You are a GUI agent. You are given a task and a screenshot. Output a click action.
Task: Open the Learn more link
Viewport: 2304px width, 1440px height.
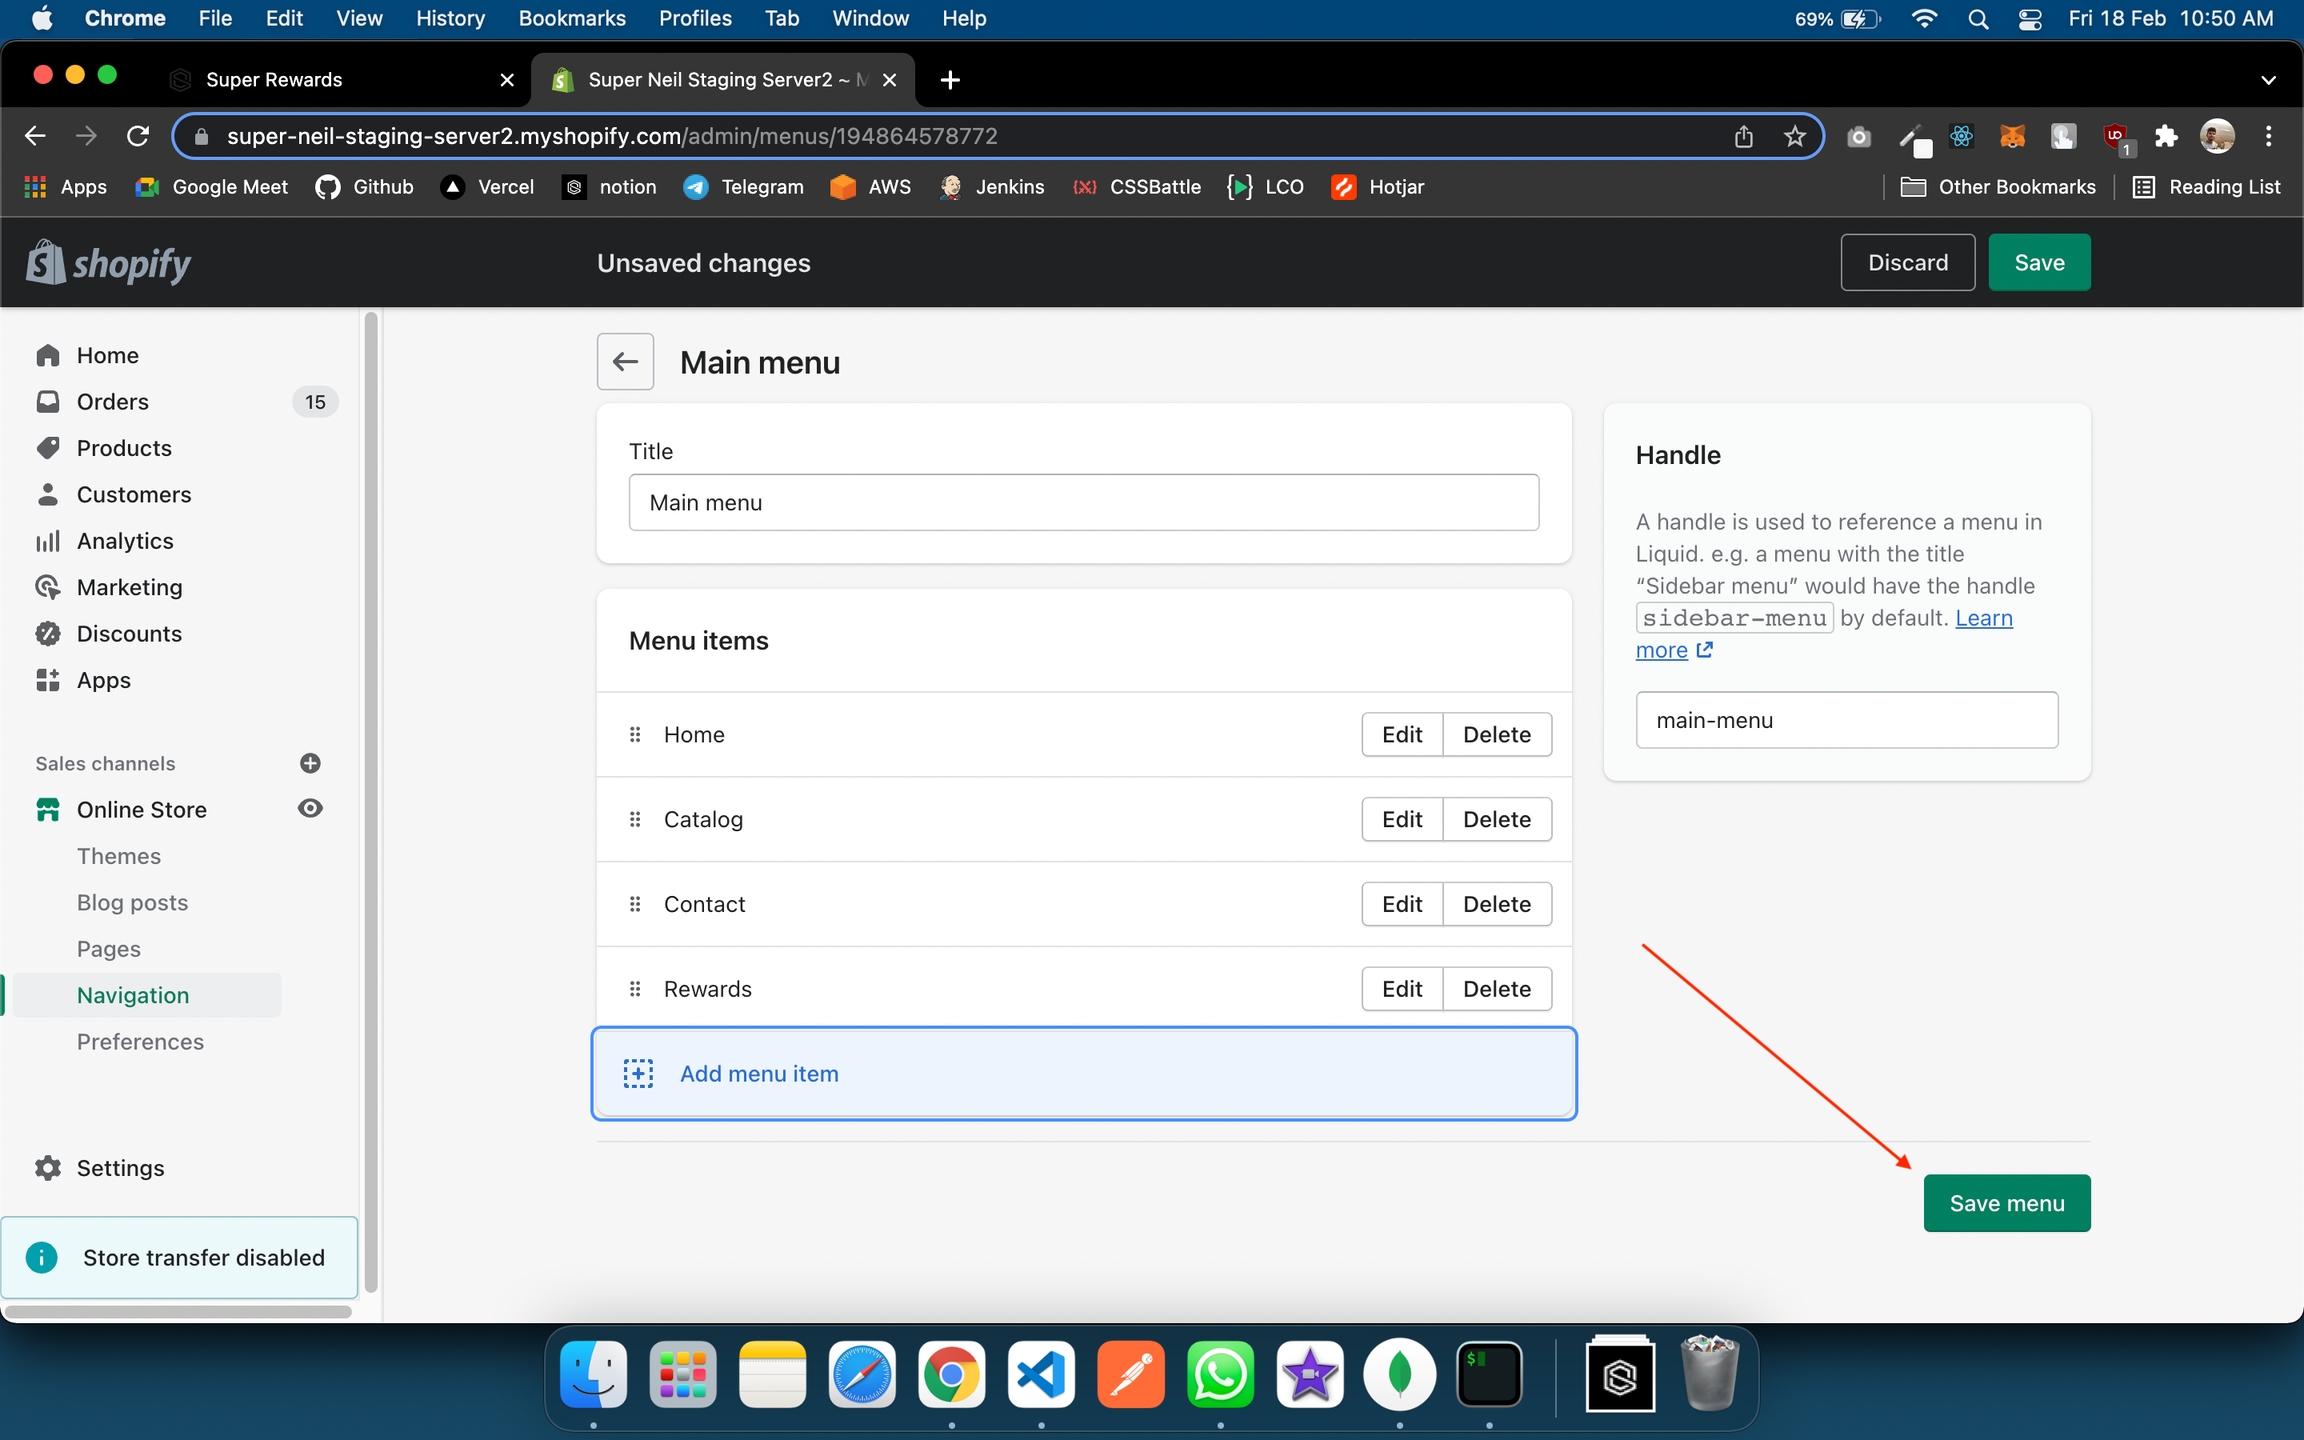[x=1983, y=618]
